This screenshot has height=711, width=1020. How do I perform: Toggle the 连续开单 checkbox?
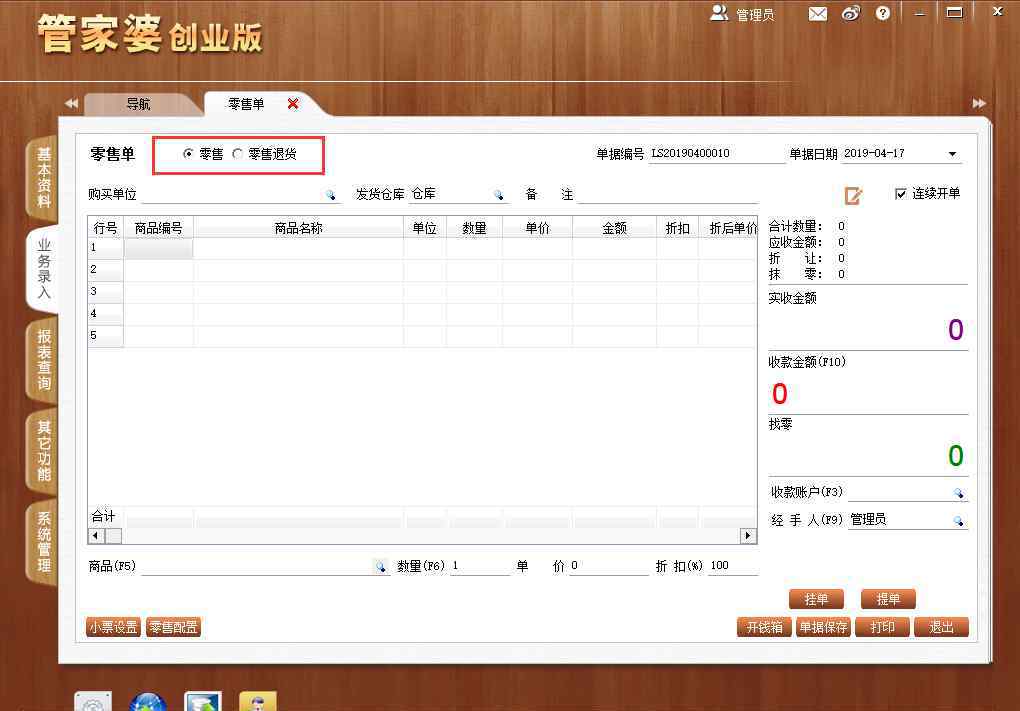(x=900, y=194)
